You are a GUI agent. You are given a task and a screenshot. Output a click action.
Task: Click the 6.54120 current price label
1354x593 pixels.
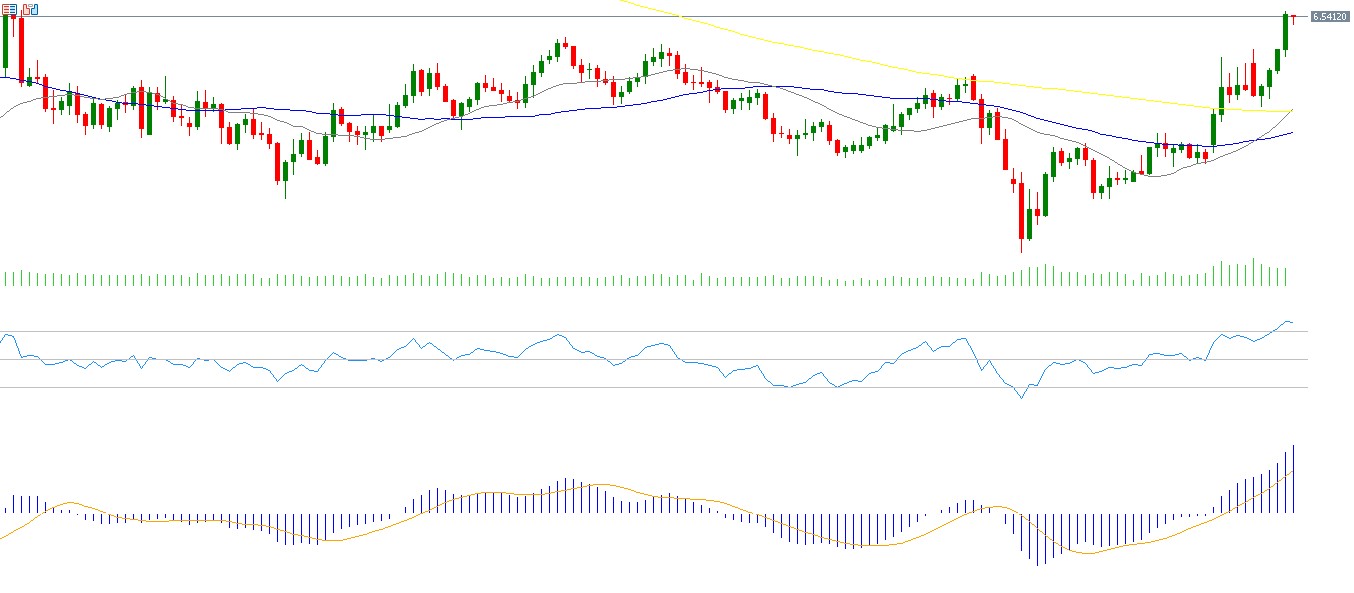(1329, 17)
